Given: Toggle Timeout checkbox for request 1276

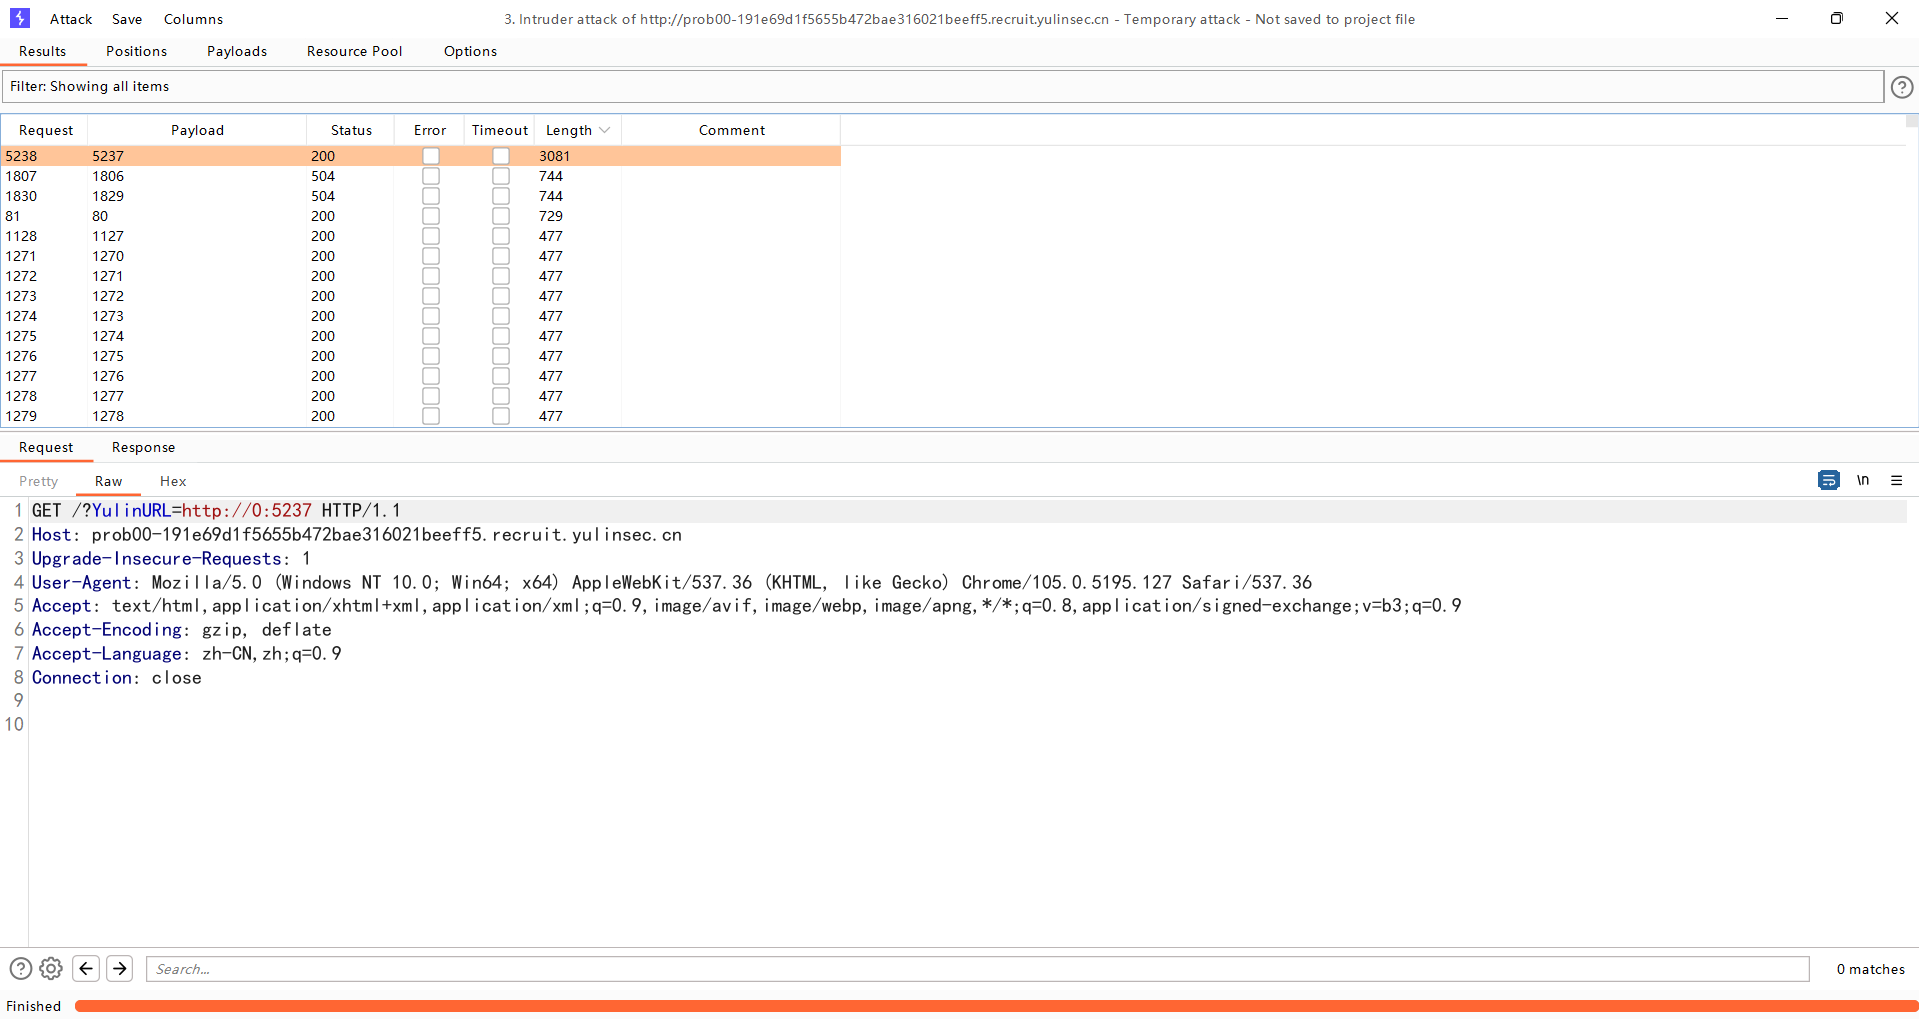Looking at the screenshot, I should pyautogui.click(x=501, y=356).
